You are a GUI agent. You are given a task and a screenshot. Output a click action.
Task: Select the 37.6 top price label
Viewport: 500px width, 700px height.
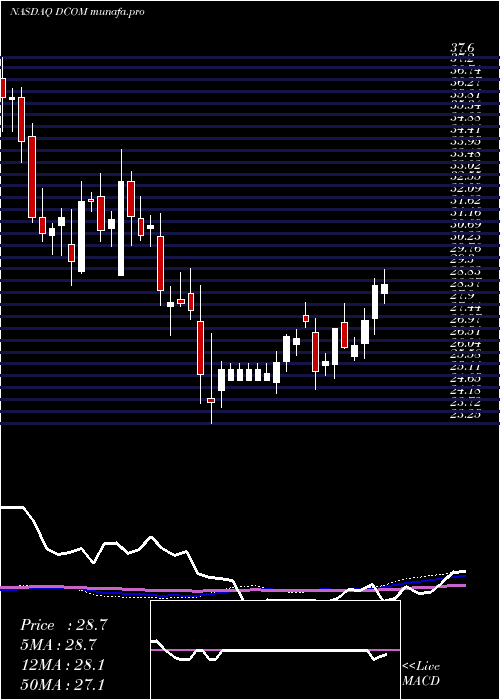coord(462,48)
